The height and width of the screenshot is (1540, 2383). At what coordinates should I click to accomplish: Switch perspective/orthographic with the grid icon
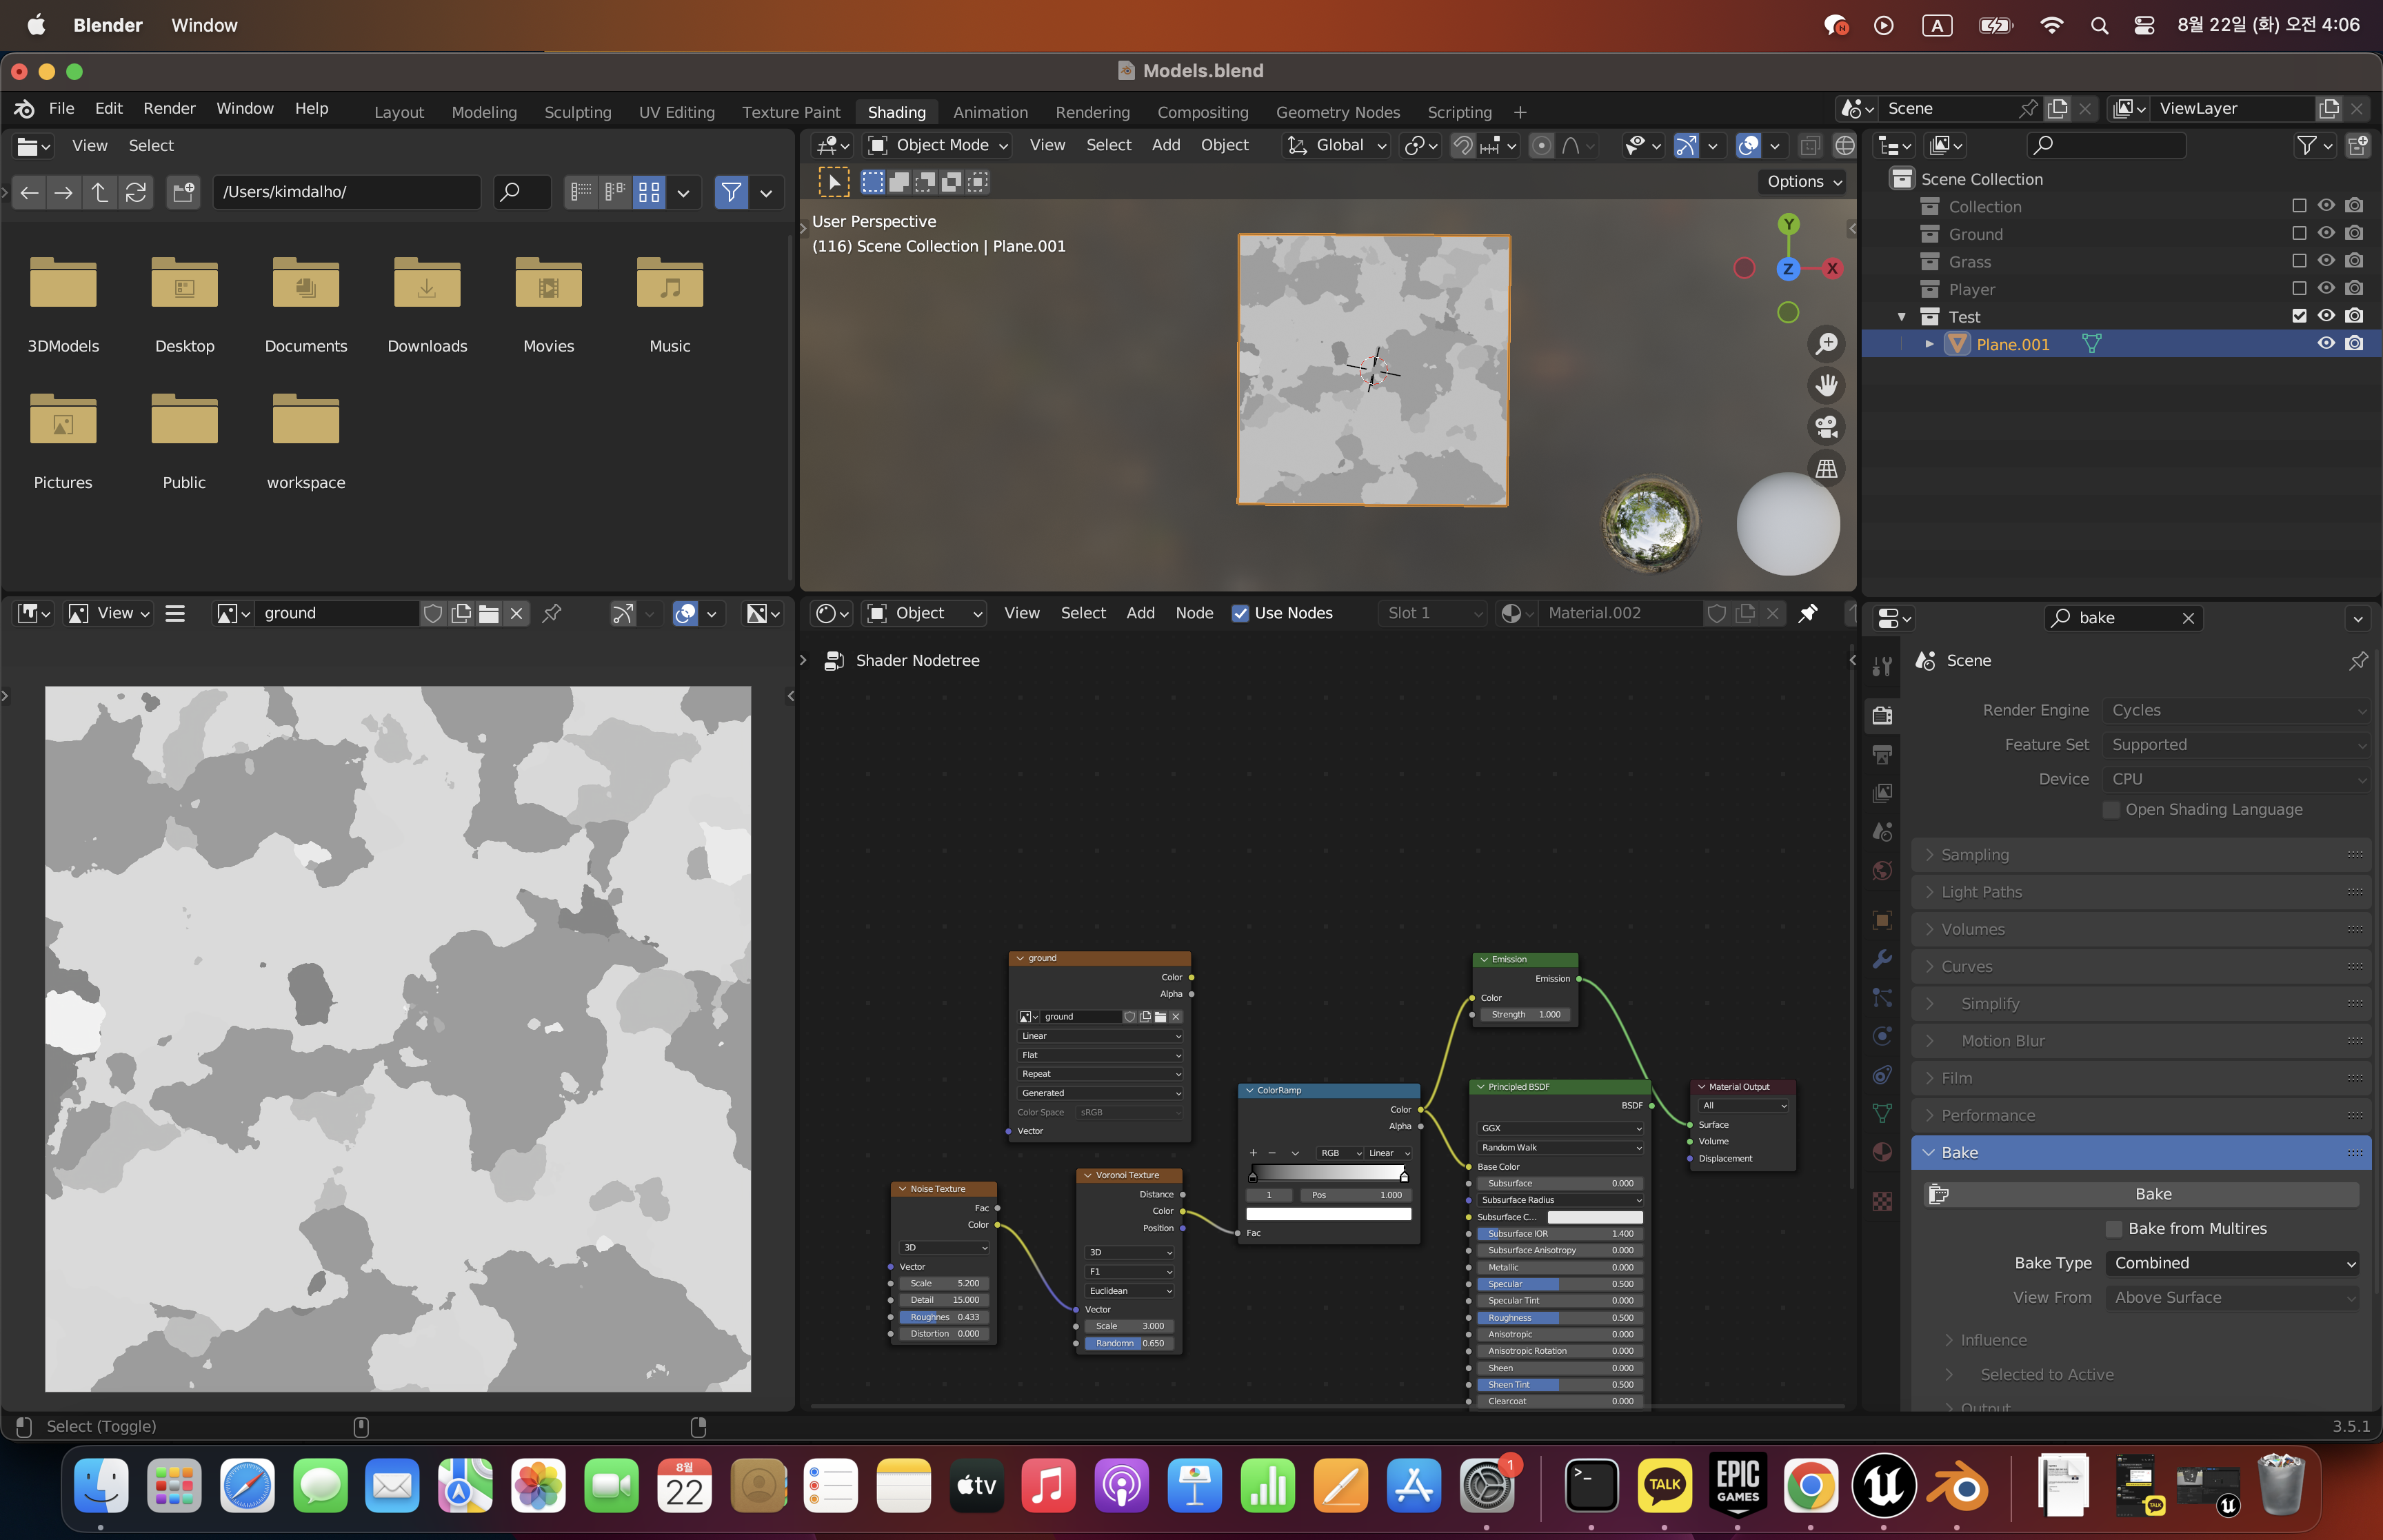[1826, 468]
